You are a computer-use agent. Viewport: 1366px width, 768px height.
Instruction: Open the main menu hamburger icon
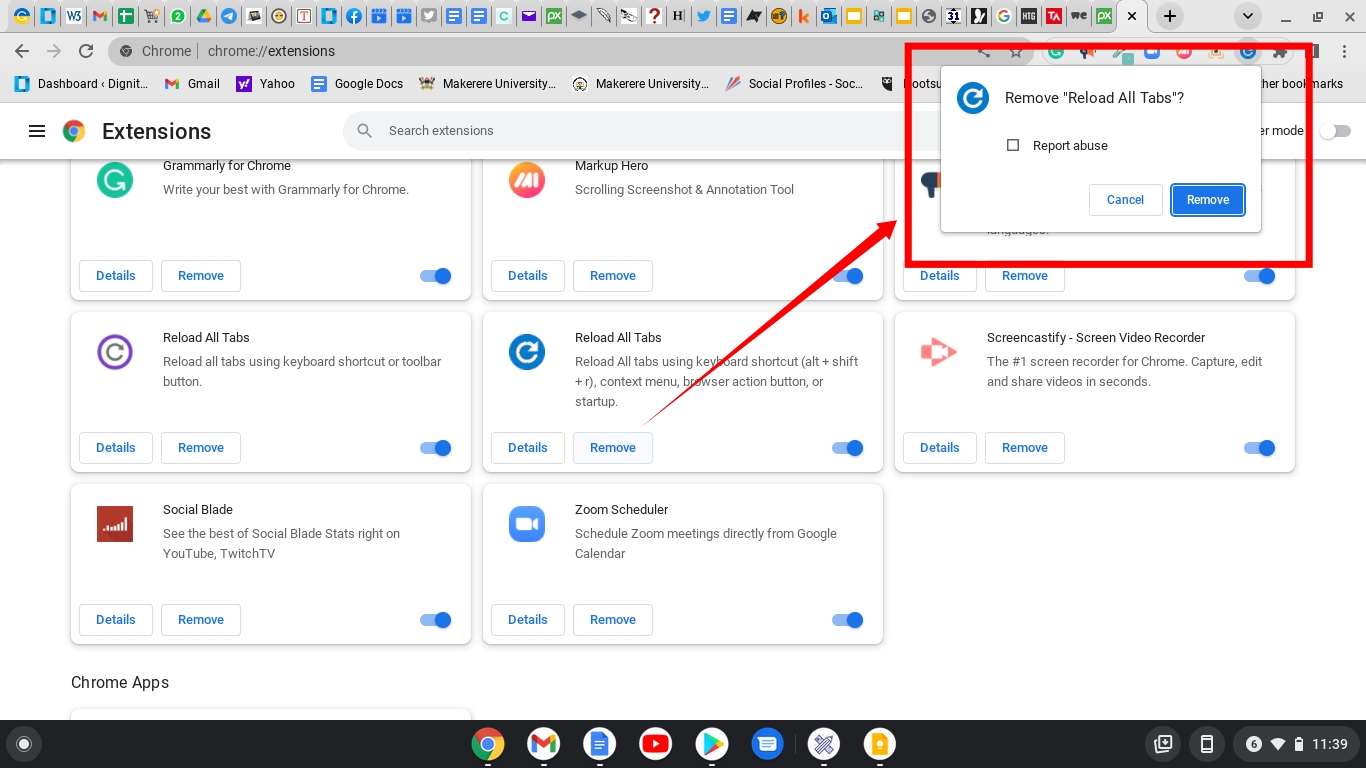tap(37, 131)
